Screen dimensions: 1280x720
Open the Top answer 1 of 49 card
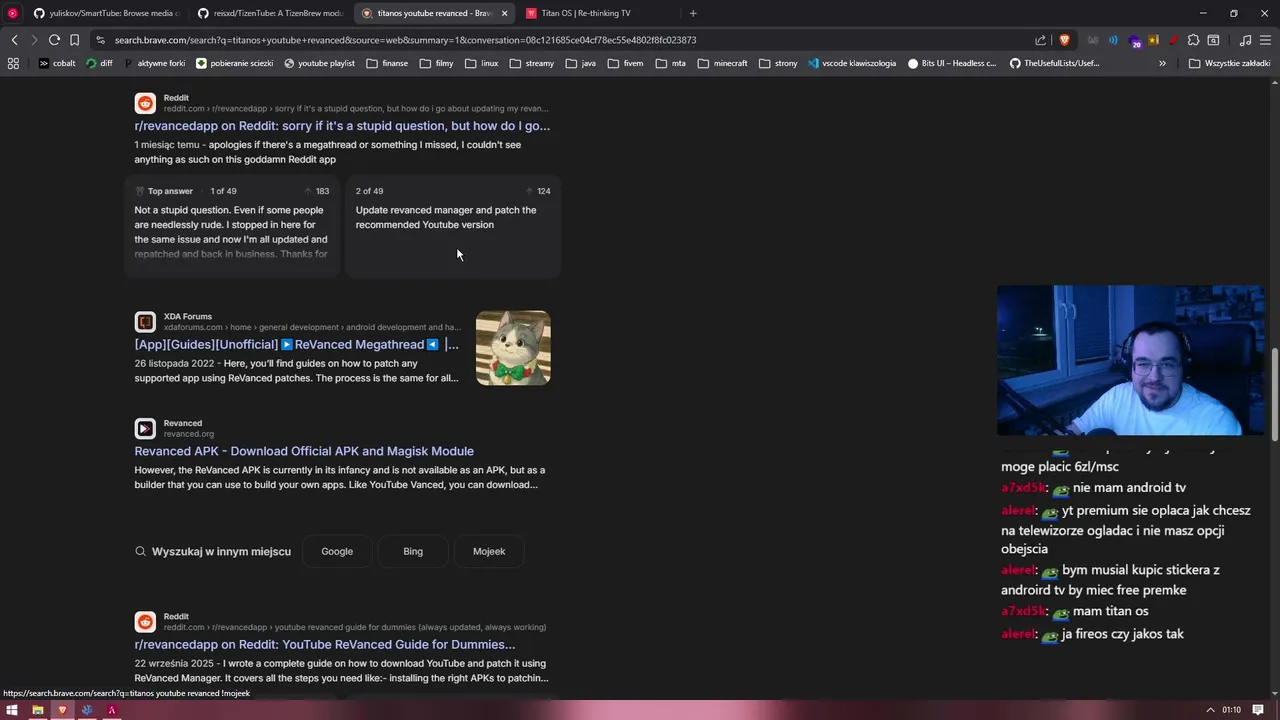coord(232,225)
